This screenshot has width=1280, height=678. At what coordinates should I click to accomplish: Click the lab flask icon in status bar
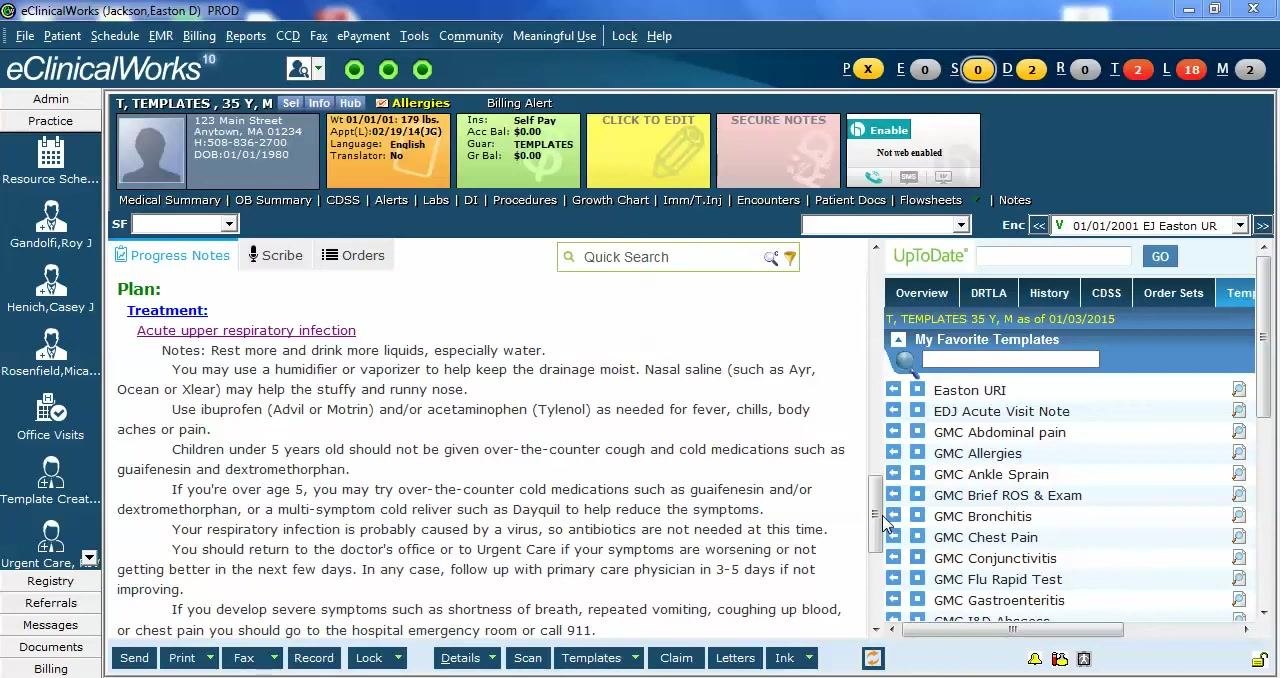[1059, 659]
